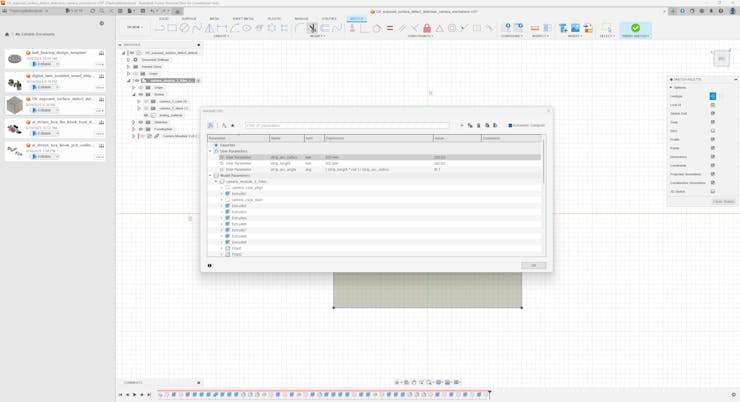Switch to the SOLID toolbar tab
The width and height of the screenshot is (740, 402).
coord(163,19)
